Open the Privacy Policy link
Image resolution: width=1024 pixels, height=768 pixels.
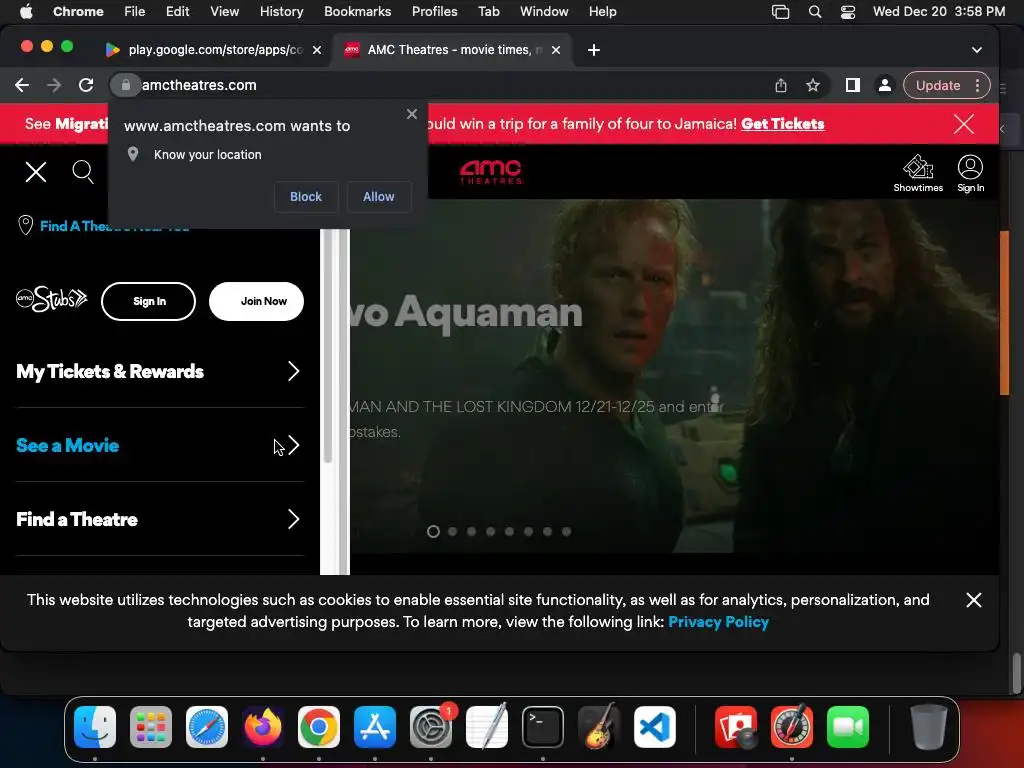[718, 622]
